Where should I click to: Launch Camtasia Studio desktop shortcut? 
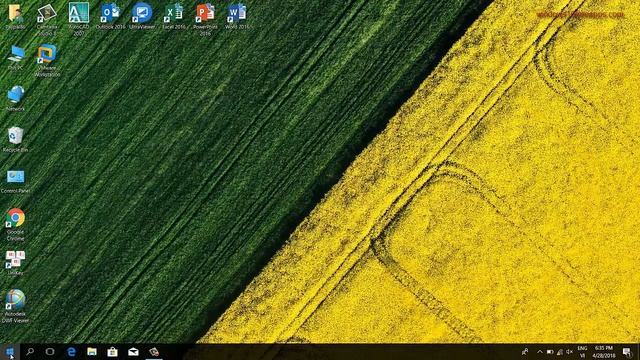47,19
